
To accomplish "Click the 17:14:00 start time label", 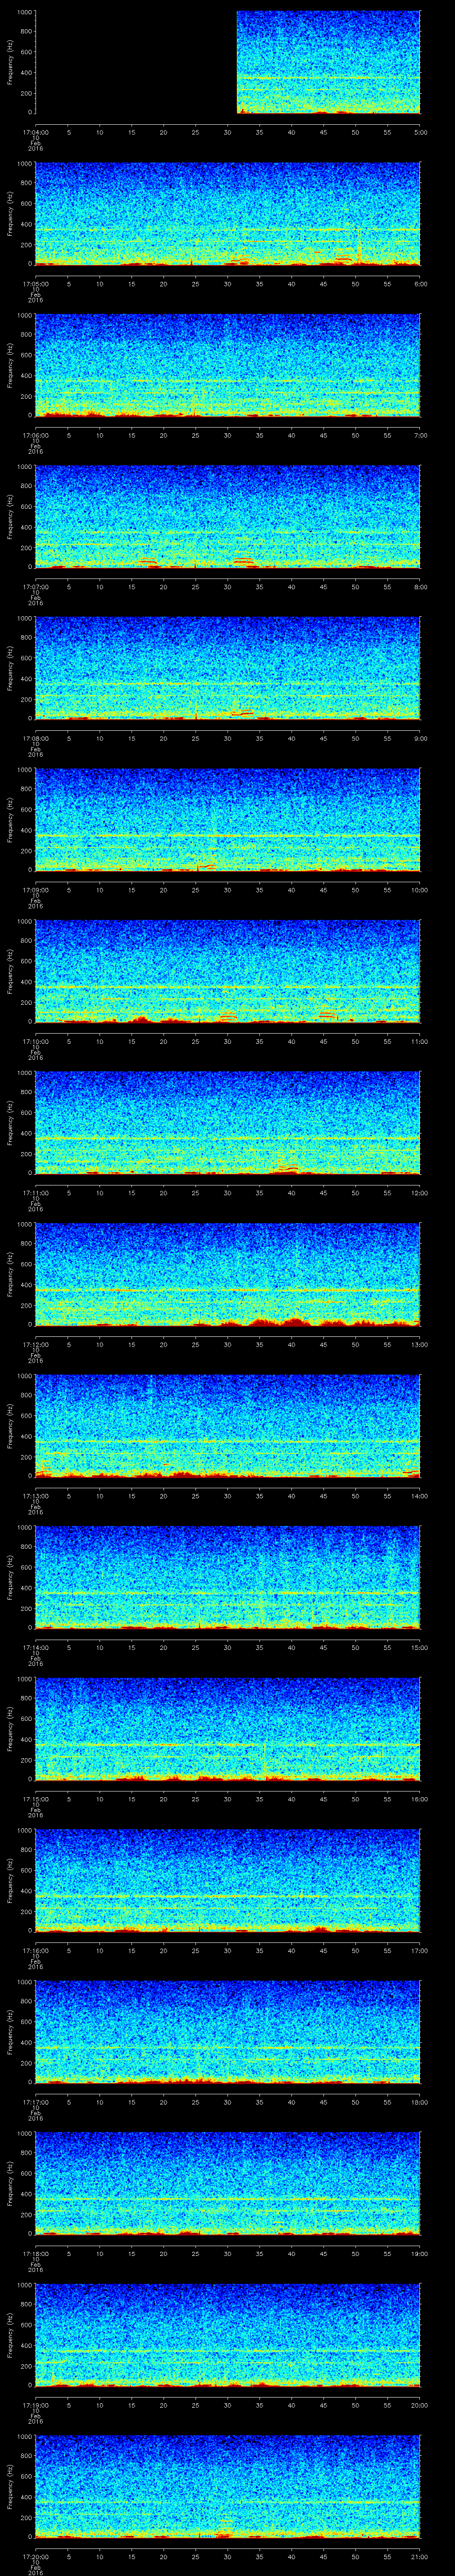I will (35, 1647).
